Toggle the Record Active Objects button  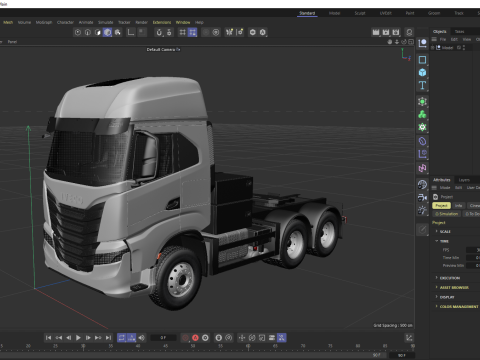(185, 338)
